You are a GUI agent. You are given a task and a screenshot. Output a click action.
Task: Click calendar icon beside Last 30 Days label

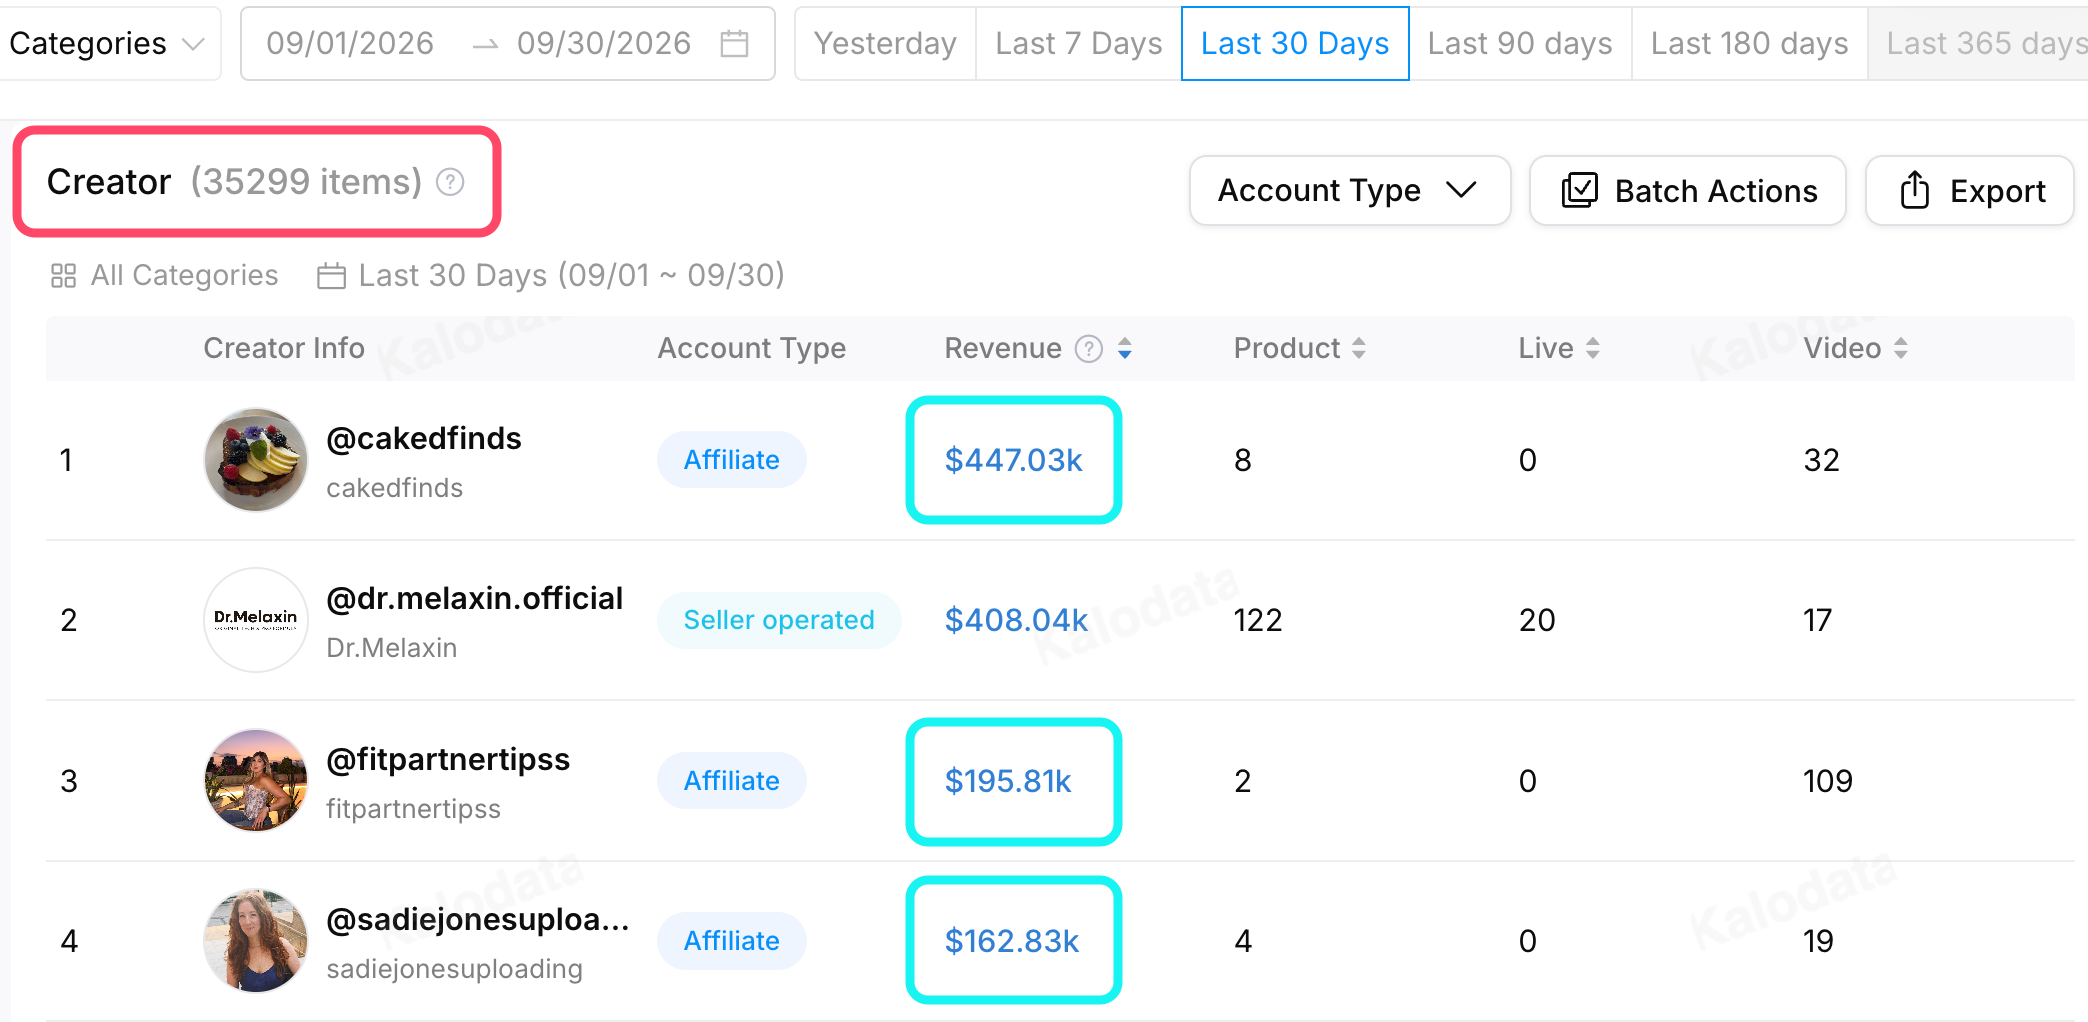click(331, 275)
